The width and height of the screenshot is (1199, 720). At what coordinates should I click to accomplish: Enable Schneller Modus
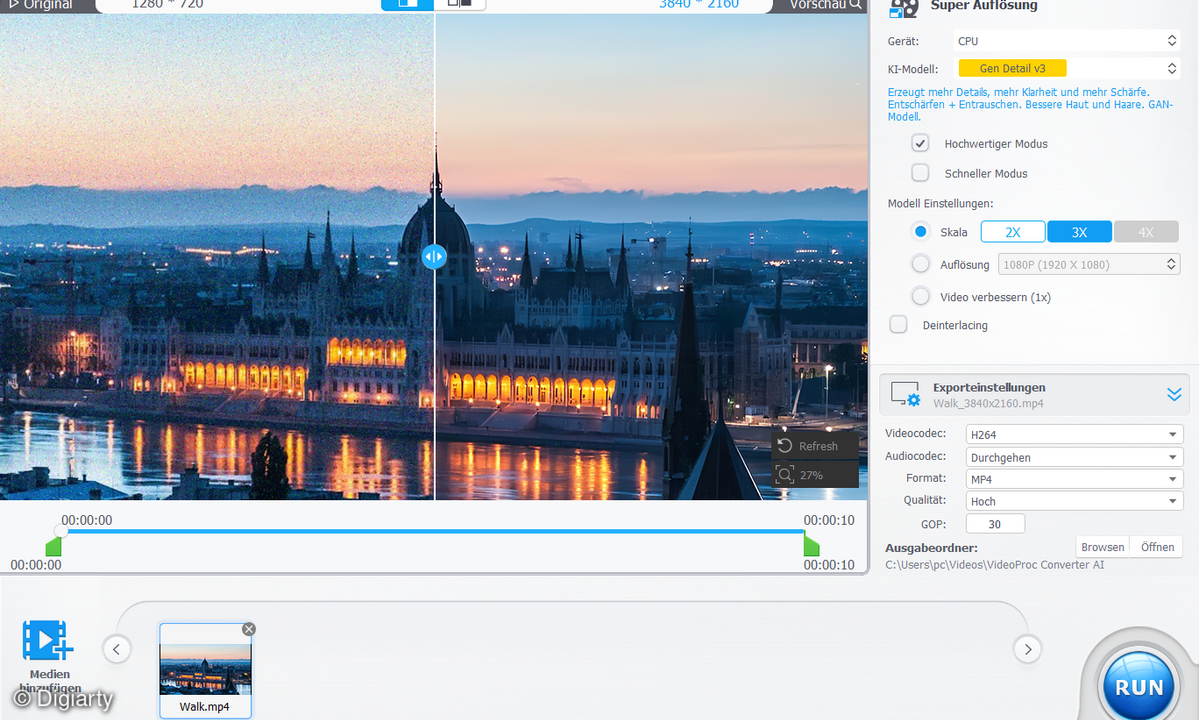coord(919,172)
